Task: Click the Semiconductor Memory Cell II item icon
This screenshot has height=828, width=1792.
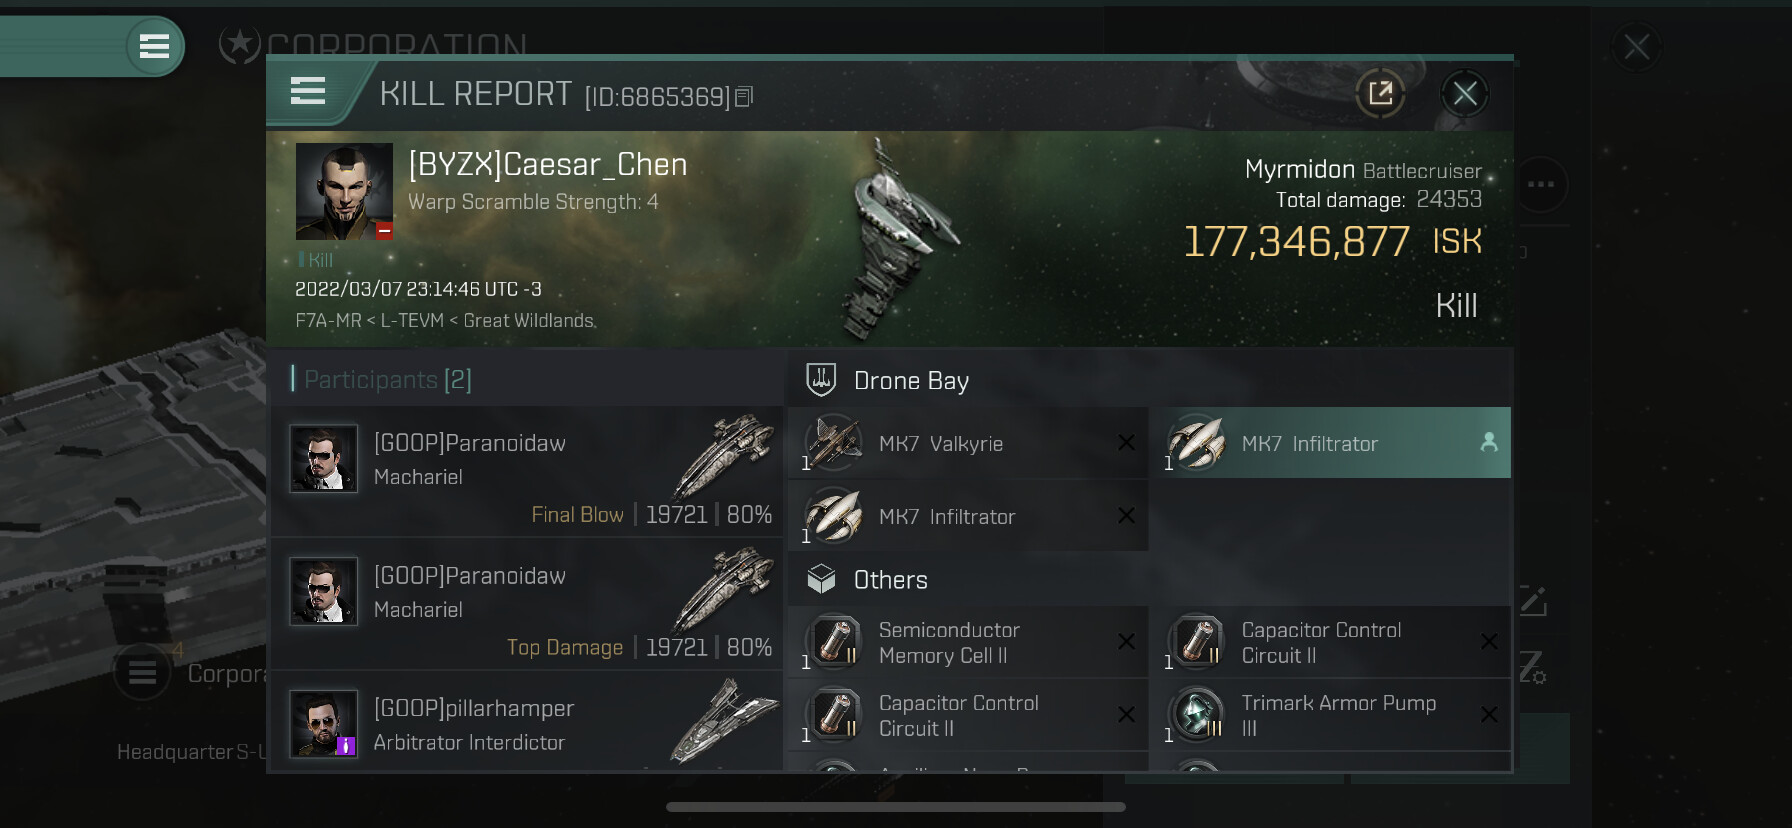Action: click(833, 642)
